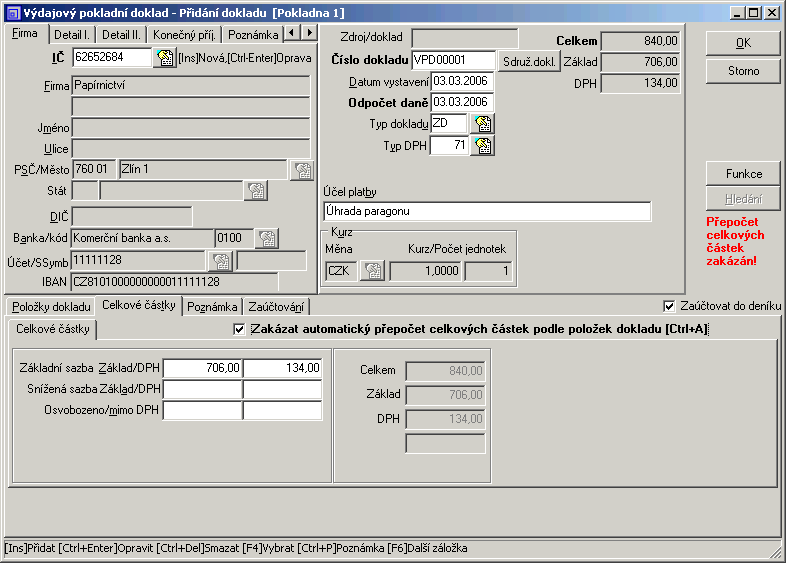Click Odpočet daně date field
The image size is (786, 563).
tap(462, 102)
